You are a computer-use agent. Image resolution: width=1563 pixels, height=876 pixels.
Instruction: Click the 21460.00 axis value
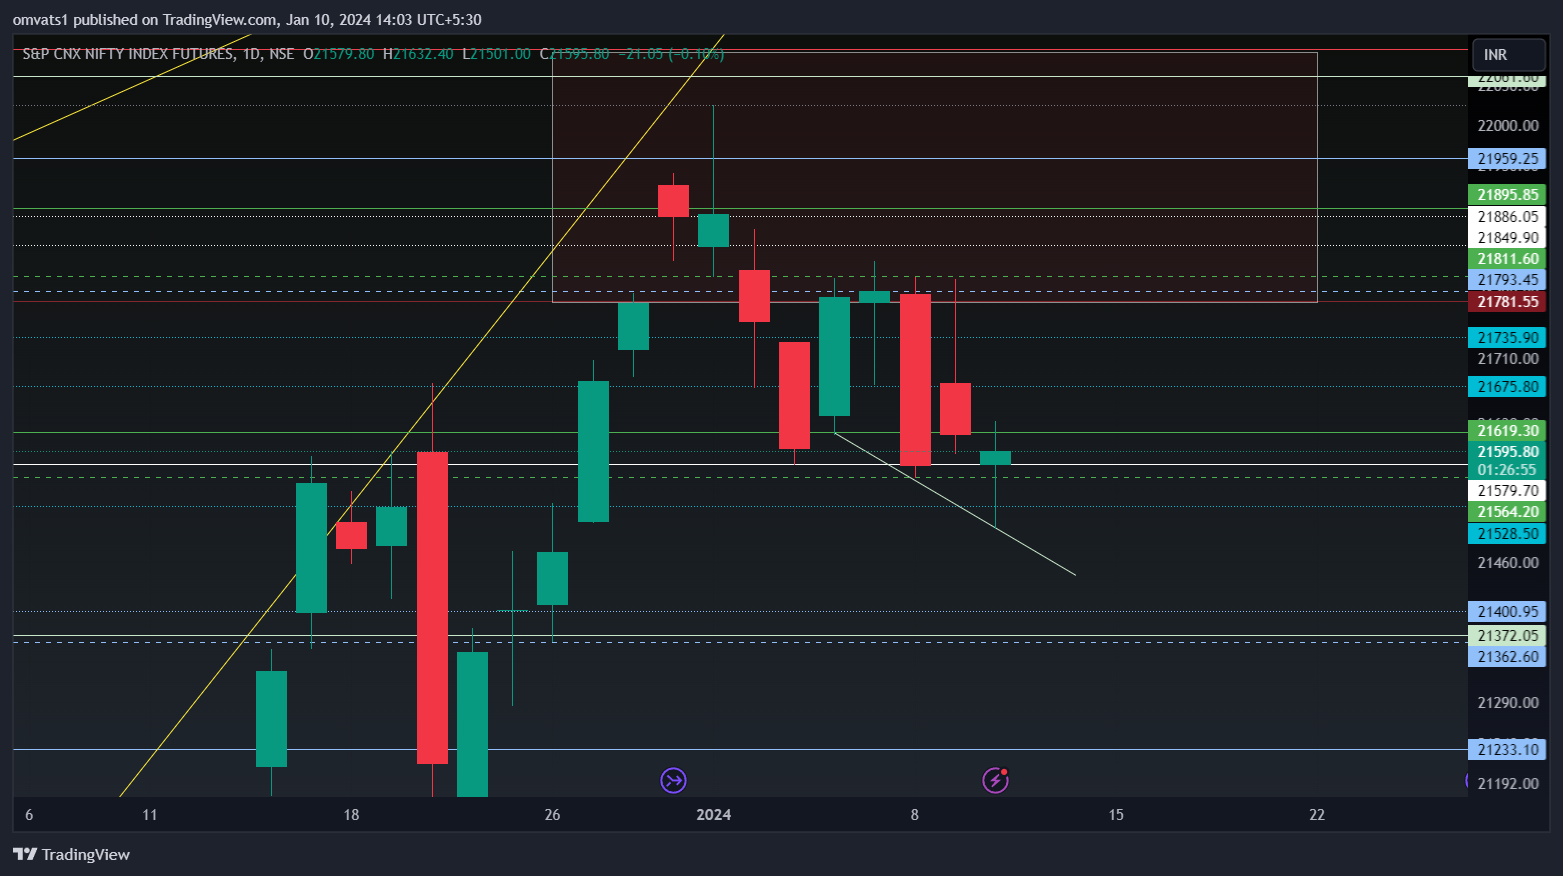[x=1508, y=563]
